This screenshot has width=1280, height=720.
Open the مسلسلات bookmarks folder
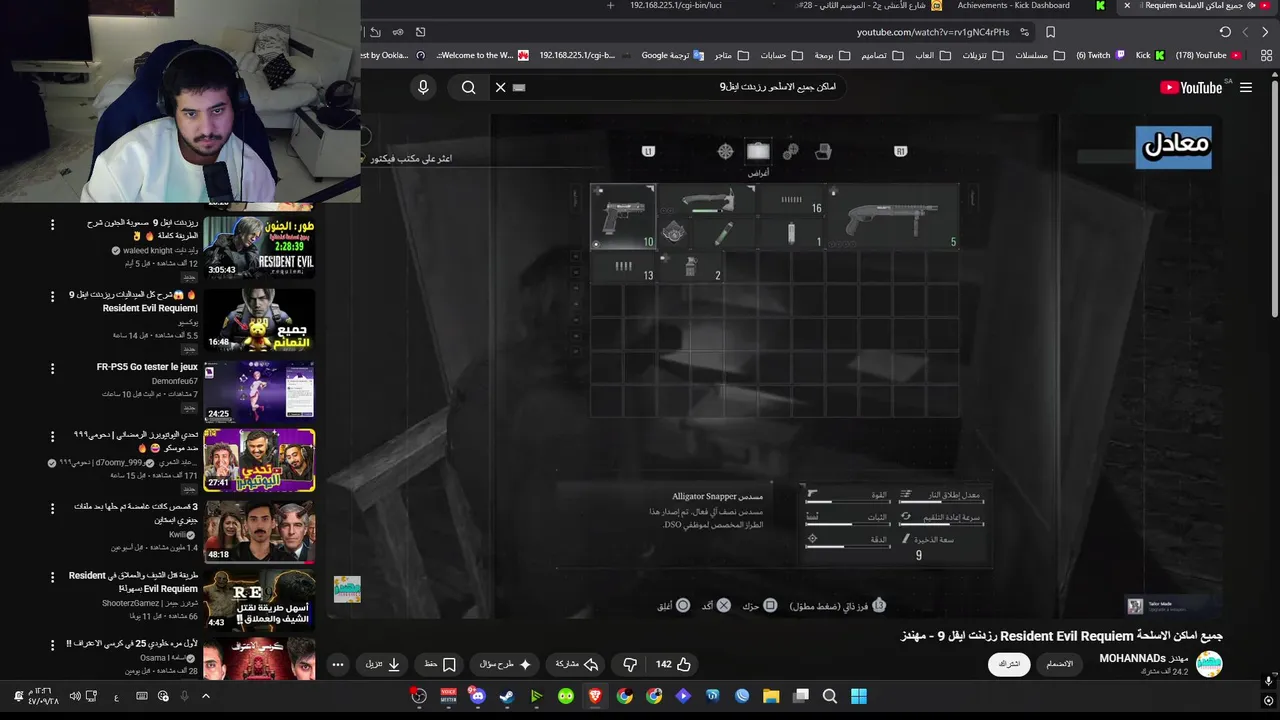click(x=1038, y=55)
